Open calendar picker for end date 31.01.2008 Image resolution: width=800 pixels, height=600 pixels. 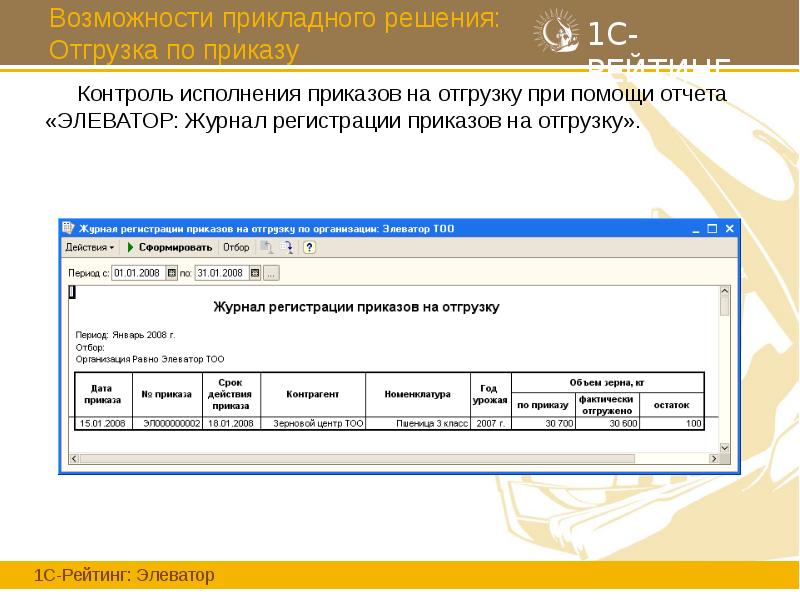coord(255,271)
